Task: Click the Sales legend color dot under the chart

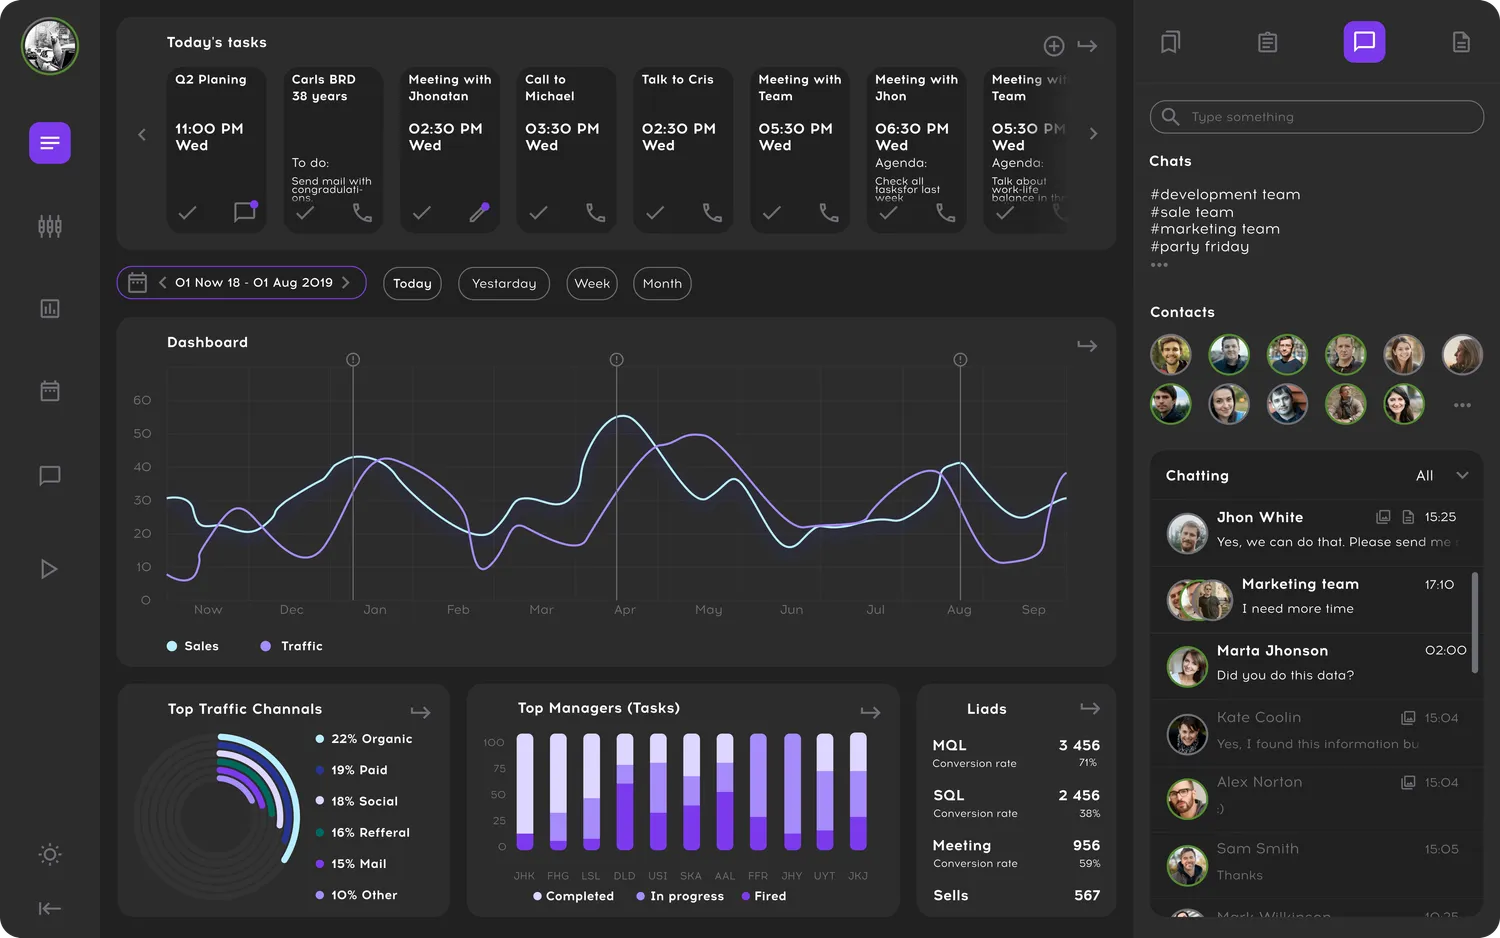Action: (x=172, y=646)
